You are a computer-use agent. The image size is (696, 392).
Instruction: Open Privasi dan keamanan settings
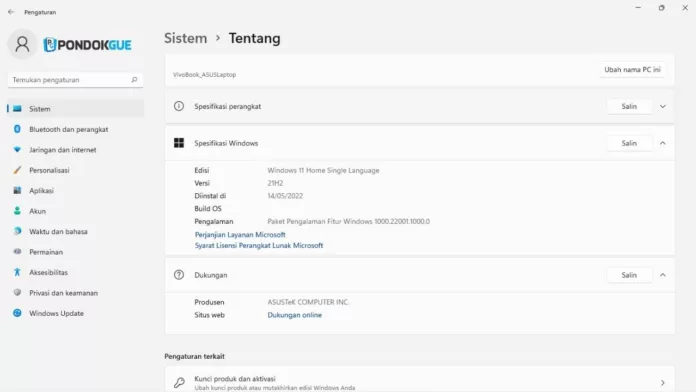pos(75,293)
